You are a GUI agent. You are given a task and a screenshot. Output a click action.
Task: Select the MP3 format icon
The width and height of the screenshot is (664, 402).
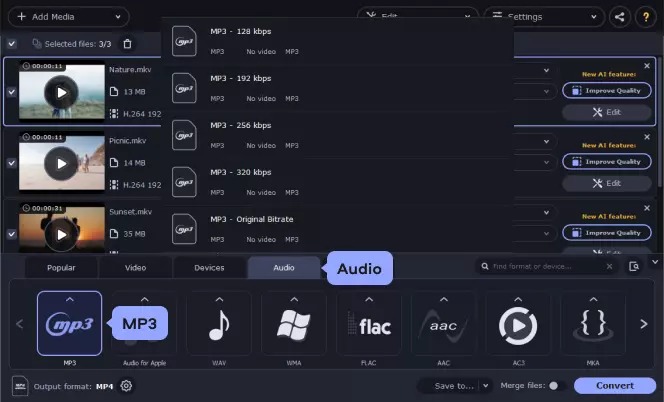69,323
